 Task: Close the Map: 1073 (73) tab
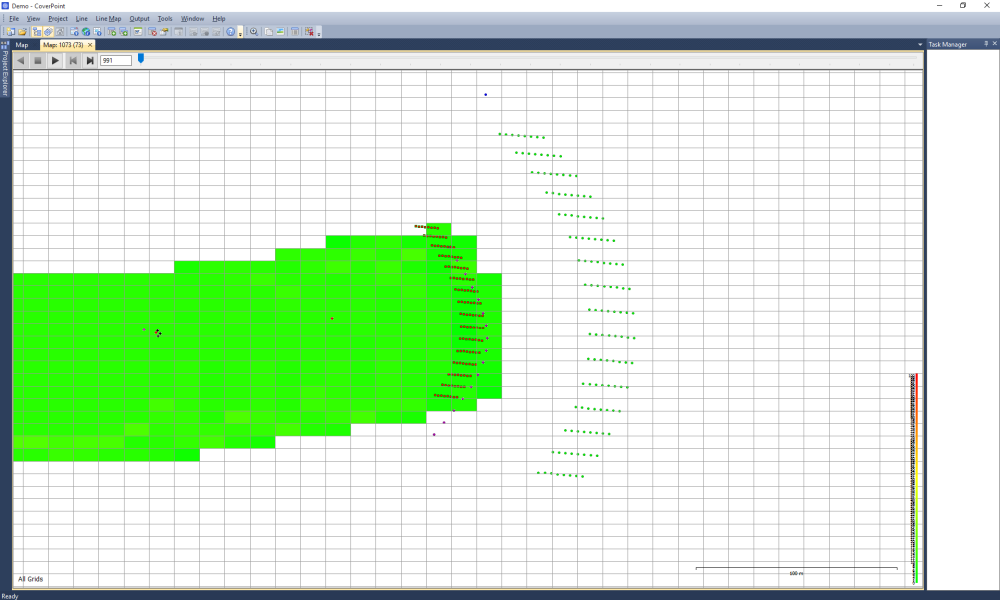pyautogui.click(x=90, y=45)
